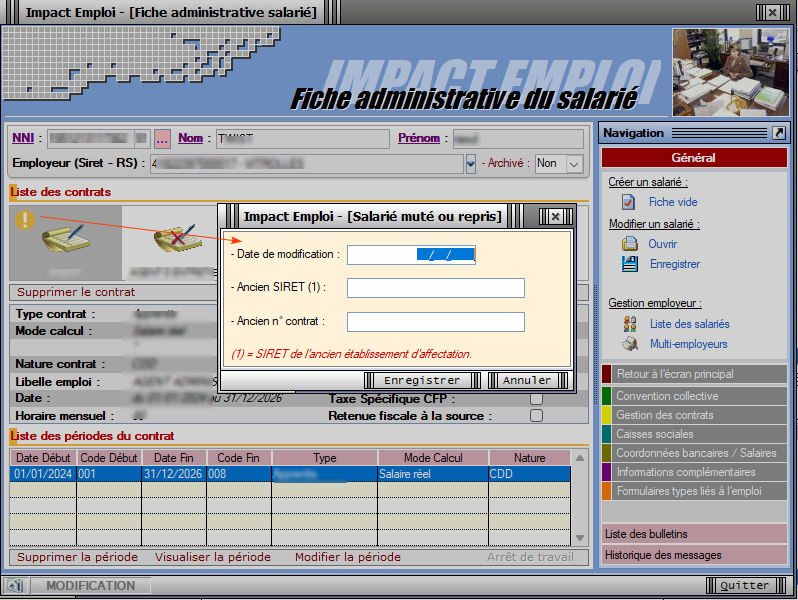The image size is (798, 600).
Task: Click the periods table scroll-up arrow
Action: pyautogui.click(x=580, y=459)
